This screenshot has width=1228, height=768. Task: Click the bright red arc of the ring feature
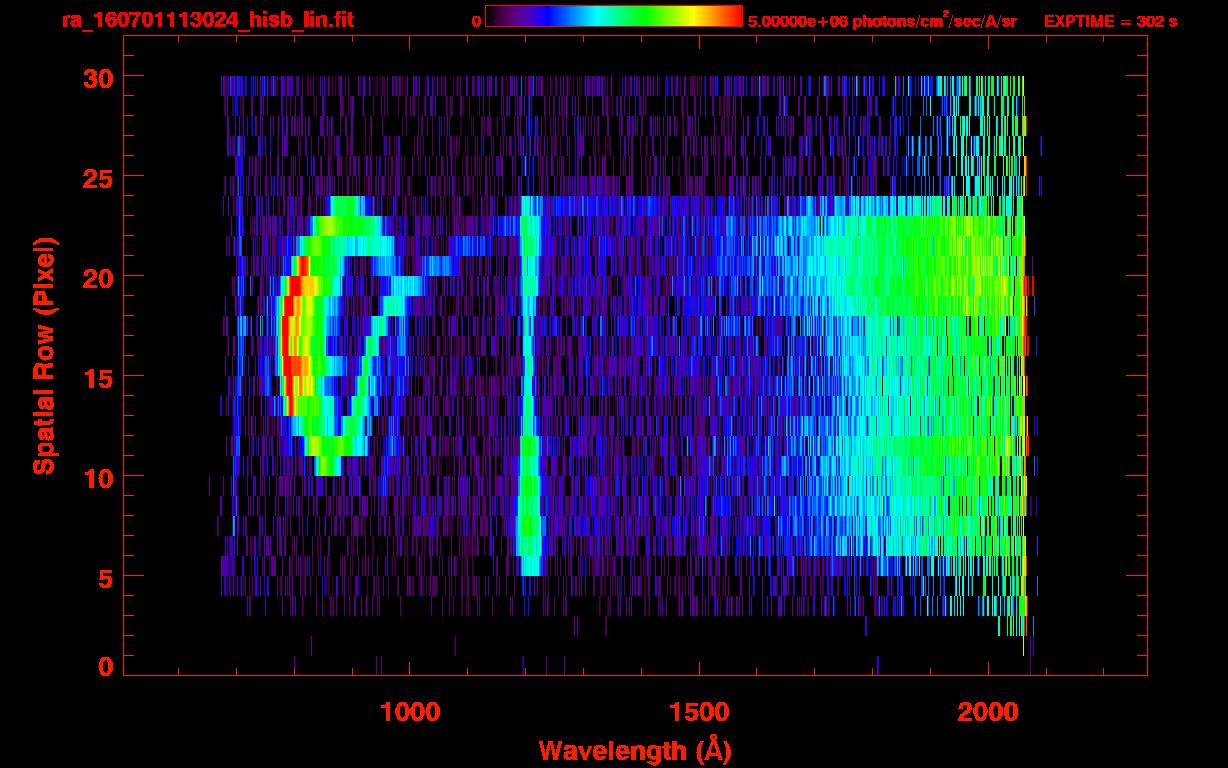click(292, 335)
